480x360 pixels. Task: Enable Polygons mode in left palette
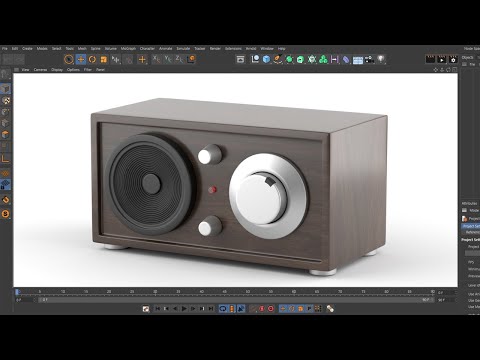(x=5, y=134)
